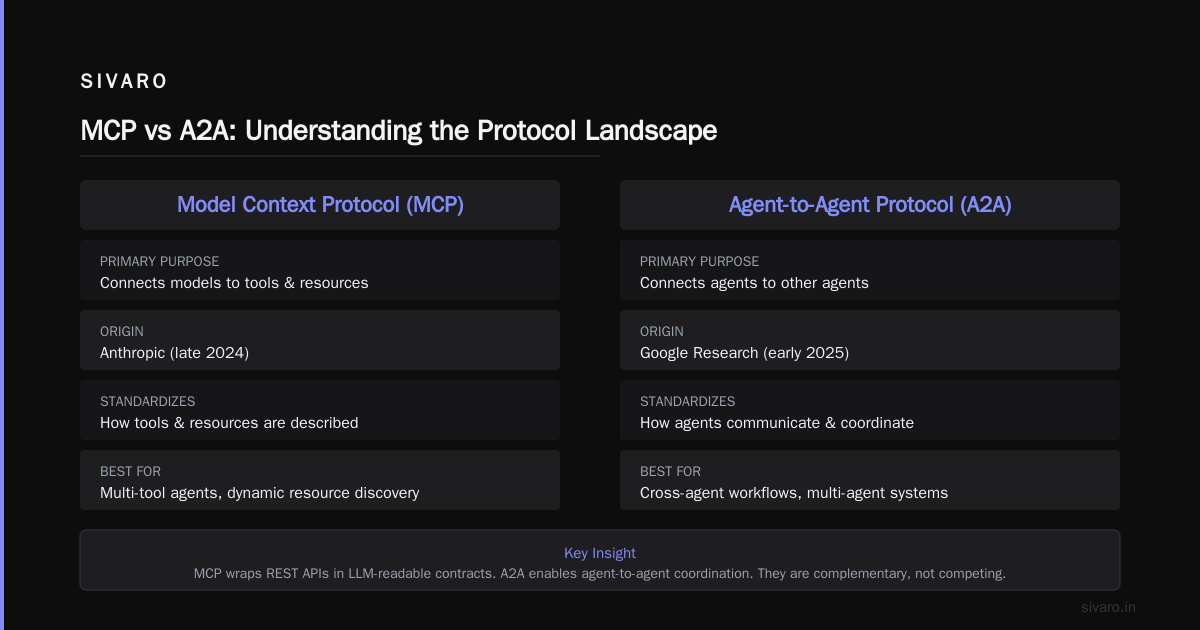The height and width of the screenshot is (630, 1200).
Task: Open MCP Standardizes card
Action: point(320,410)
